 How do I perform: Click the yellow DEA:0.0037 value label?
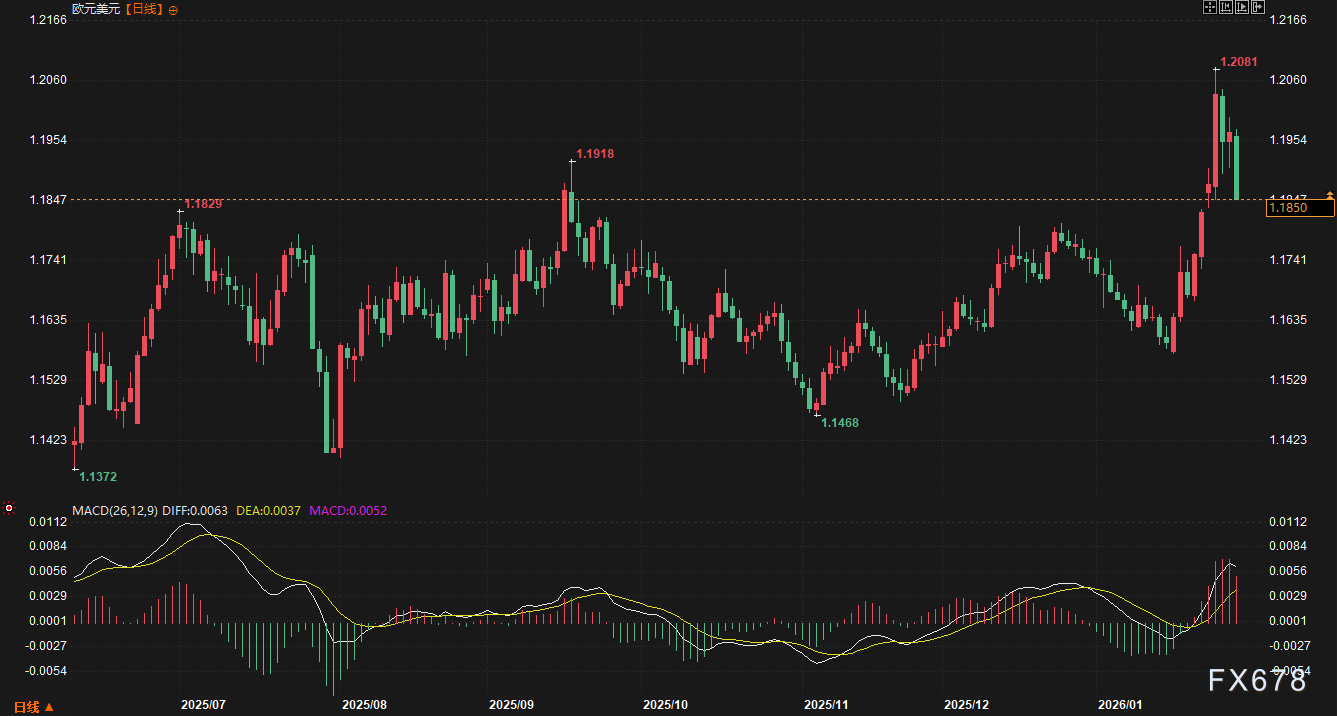tap(269, 510)
